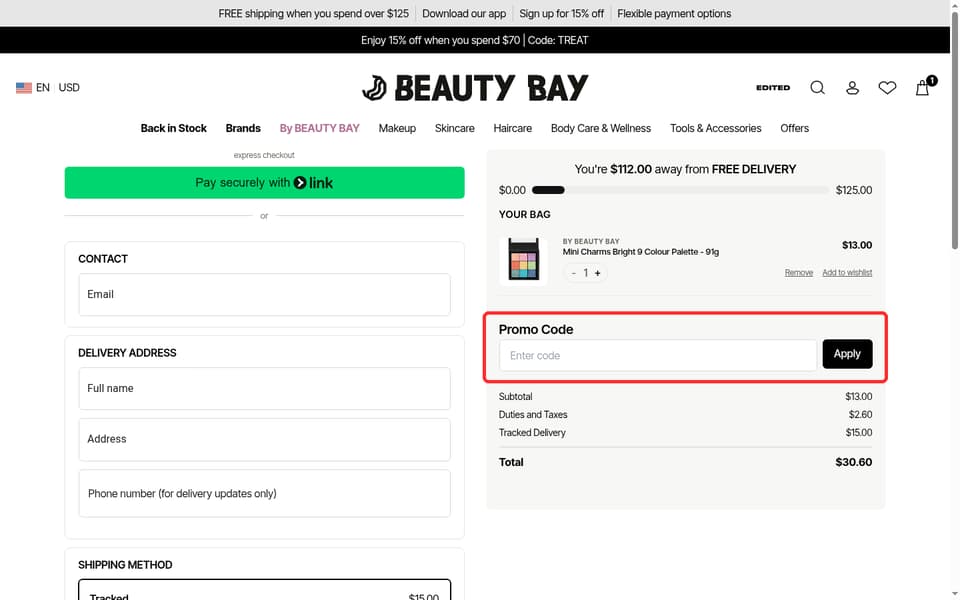Click the Mini Charms palette thumbnail

pos(523,259)
